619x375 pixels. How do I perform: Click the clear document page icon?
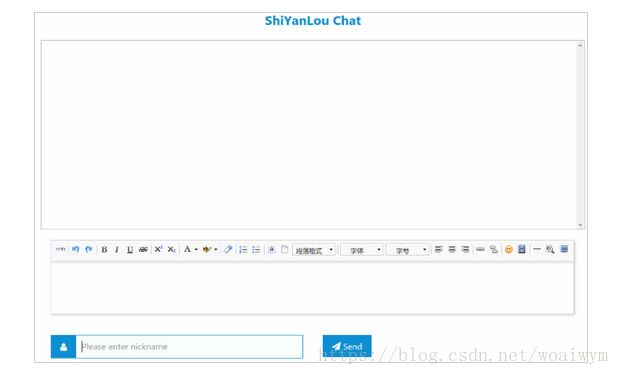pos(284,249)
